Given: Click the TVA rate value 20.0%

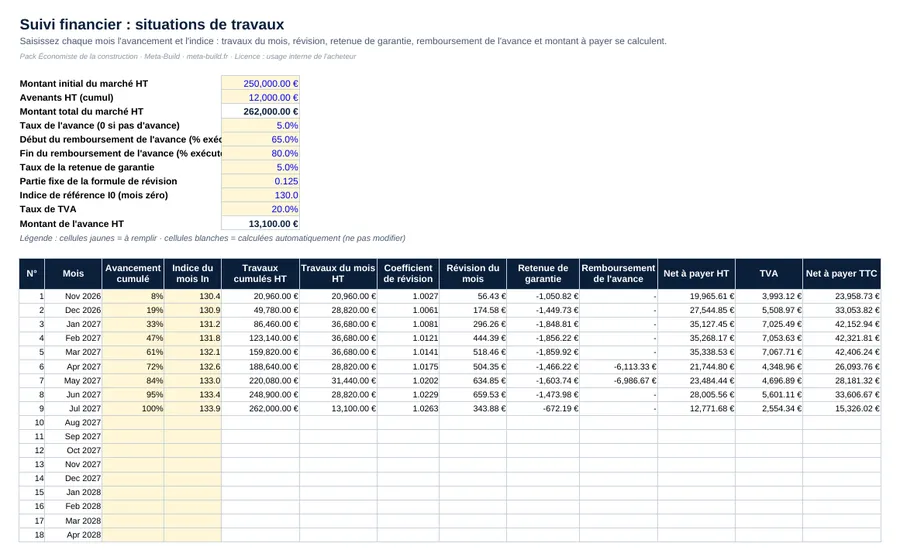Looking at the screenshot, I should (x=260, y=209).
